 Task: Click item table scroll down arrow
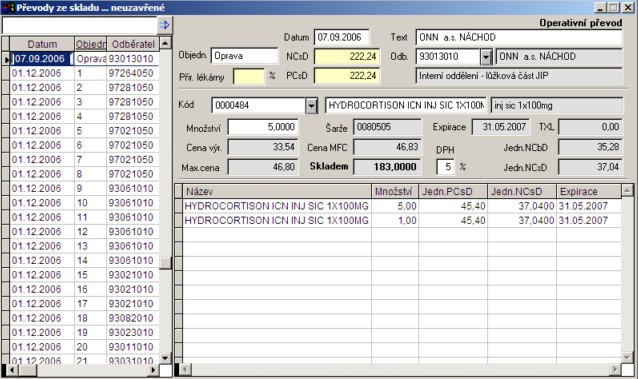[x=627, y=357]
